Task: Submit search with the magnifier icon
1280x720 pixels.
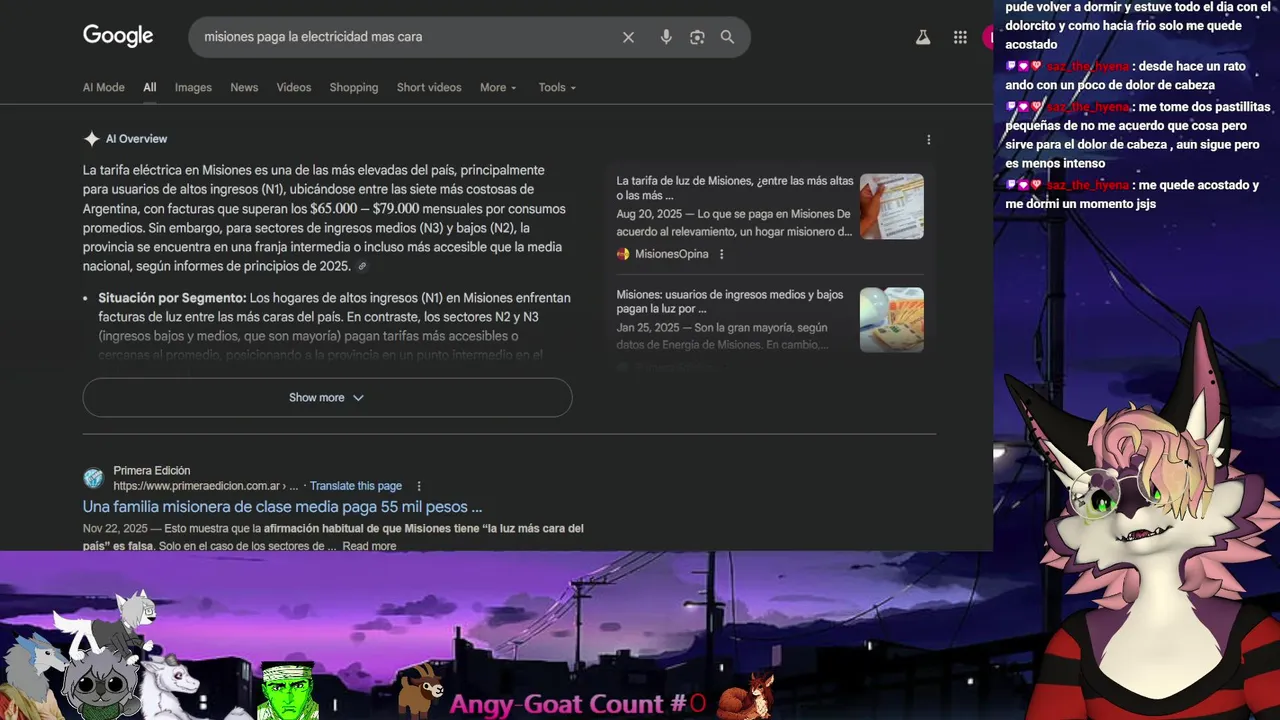Action: coord(727,37)
